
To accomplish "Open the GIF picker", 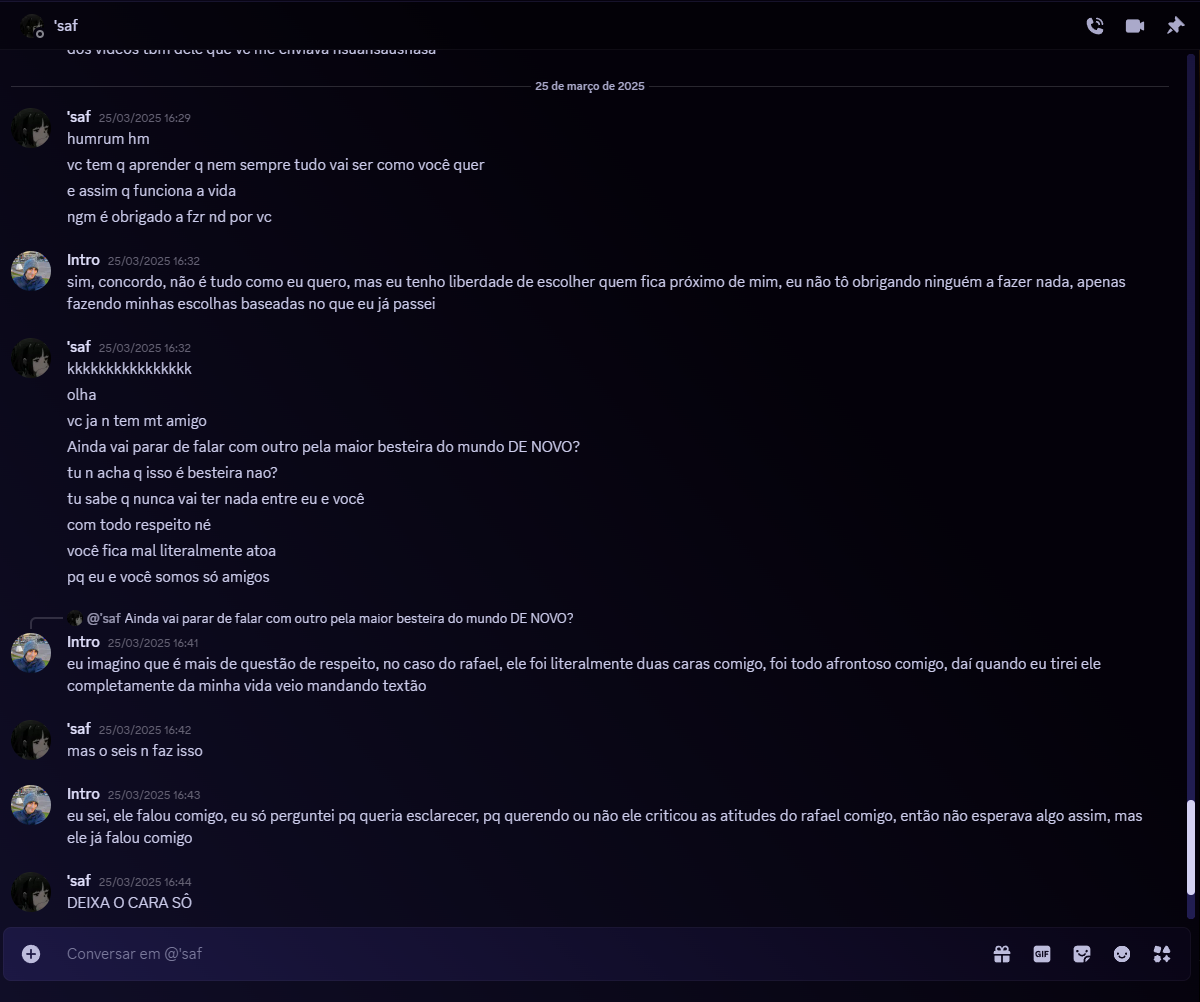I will 1042,954.
